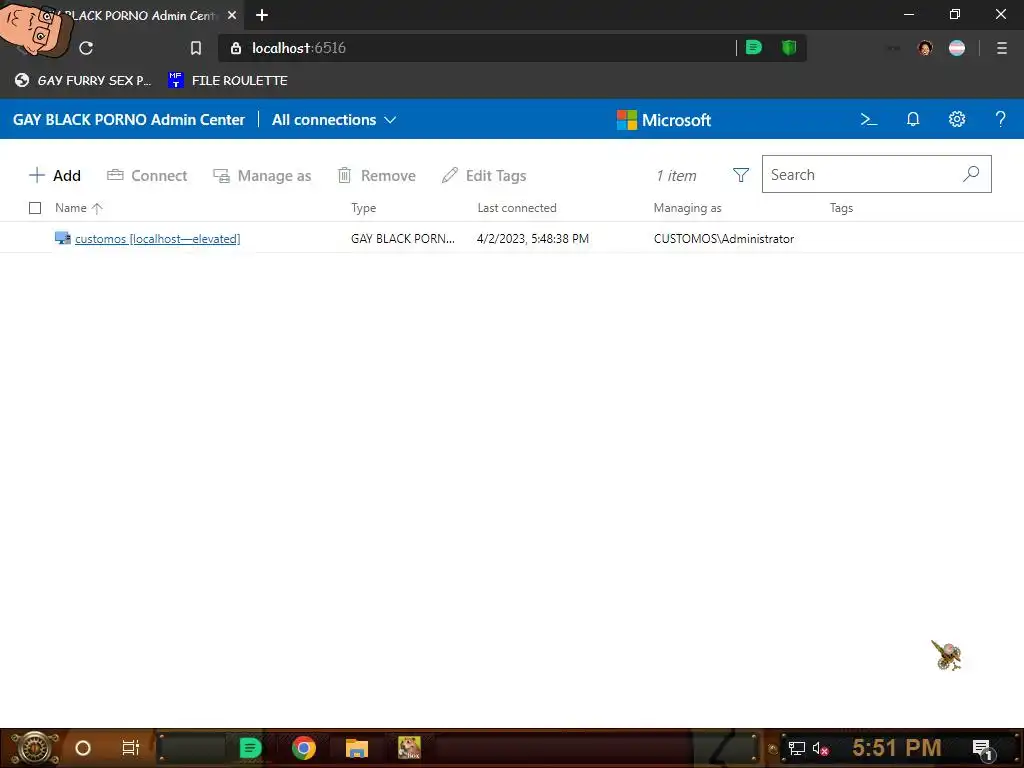Sort by the Name column

point(78,208)
